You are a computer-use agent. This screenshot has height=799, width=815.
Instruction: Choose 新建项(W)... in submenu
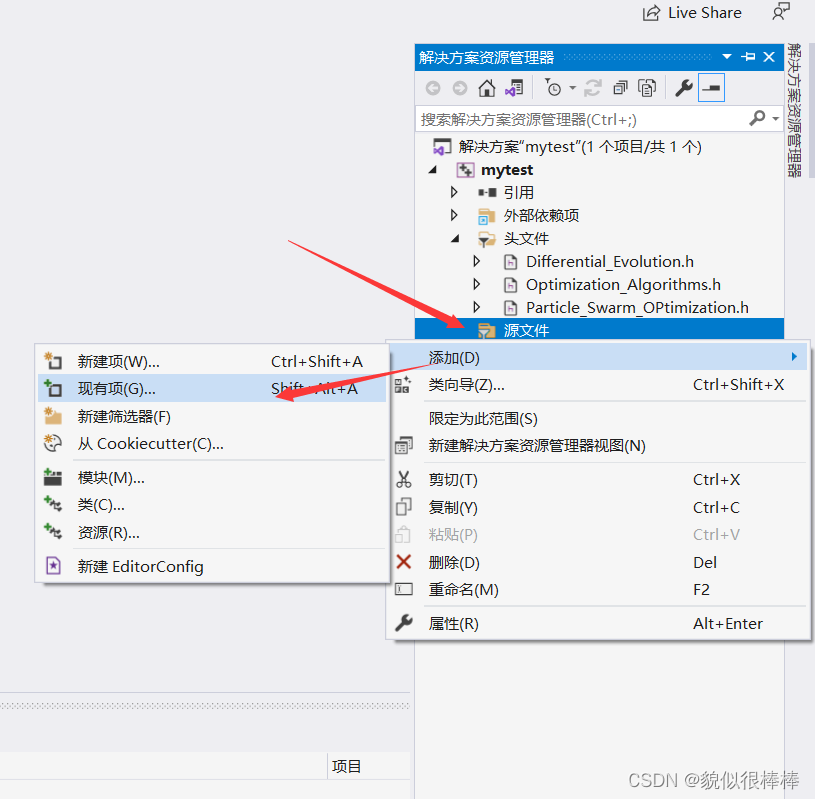(x=212, y=361)
